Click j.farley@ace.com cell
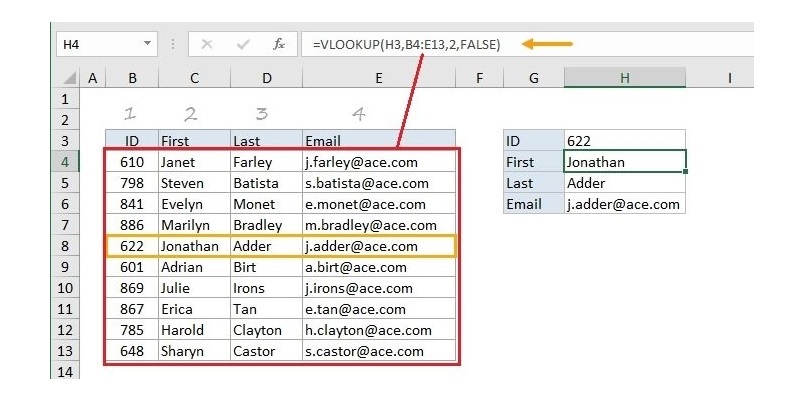 (x=379, y=162)
